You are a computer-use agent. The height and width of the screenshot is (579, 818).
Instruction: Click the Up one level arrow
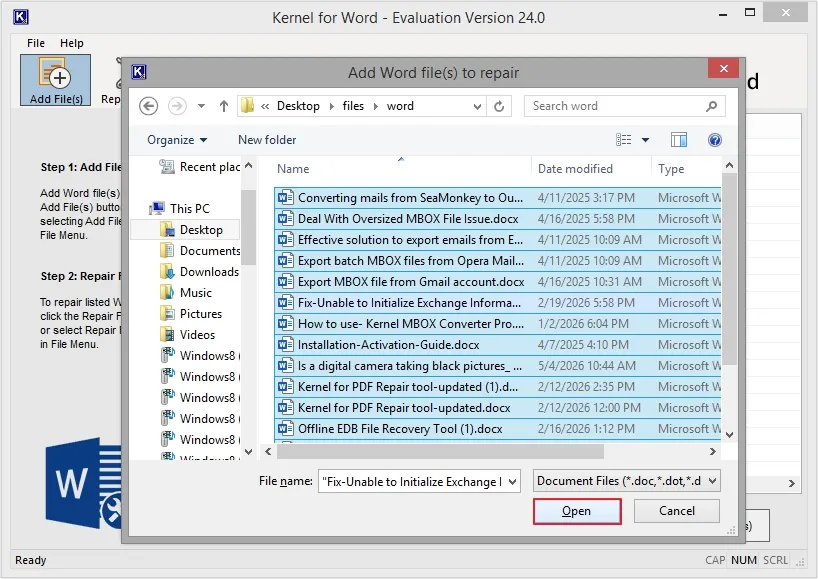pyautogui.click(x=224, y=106)
